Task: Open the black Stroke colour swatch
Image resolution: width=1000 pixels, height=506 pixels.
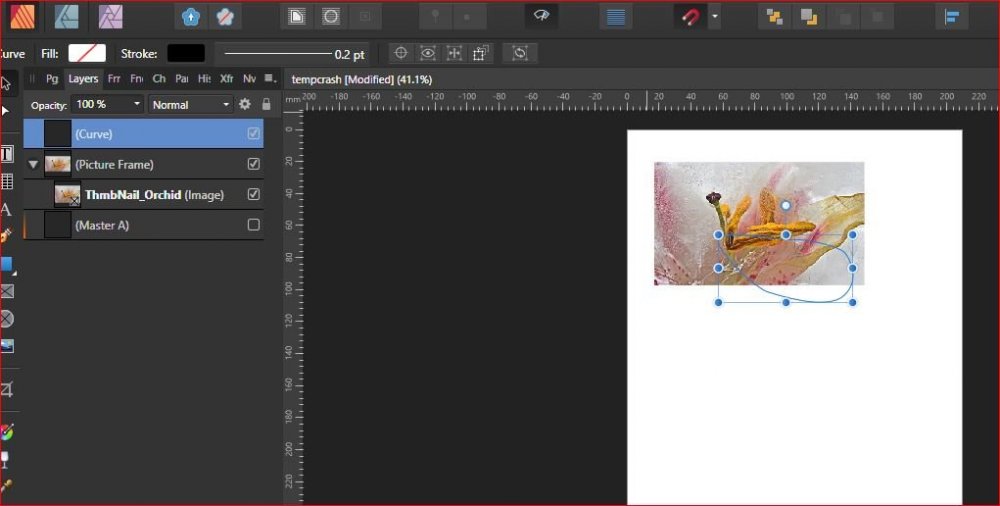Action: (186, 54)
